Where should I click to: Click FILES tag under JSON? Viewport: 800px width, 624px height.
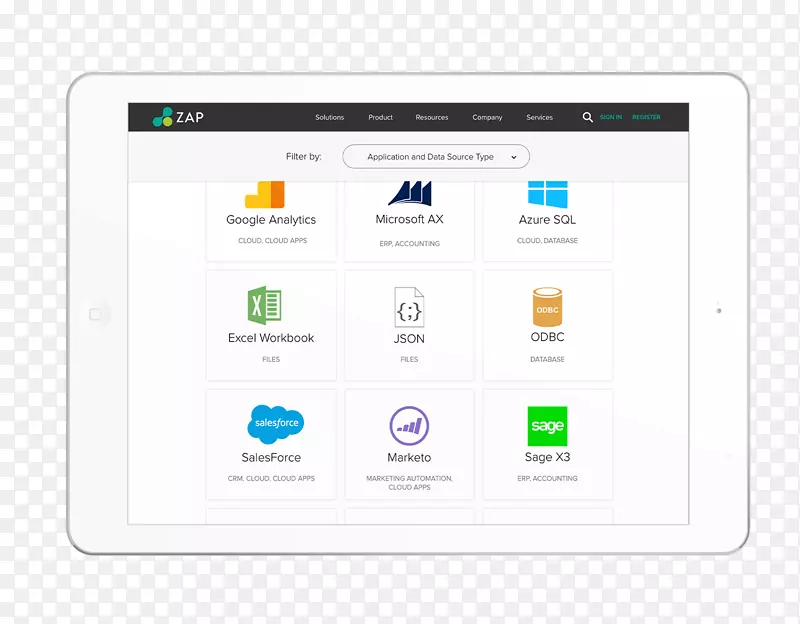click(409, 360)
